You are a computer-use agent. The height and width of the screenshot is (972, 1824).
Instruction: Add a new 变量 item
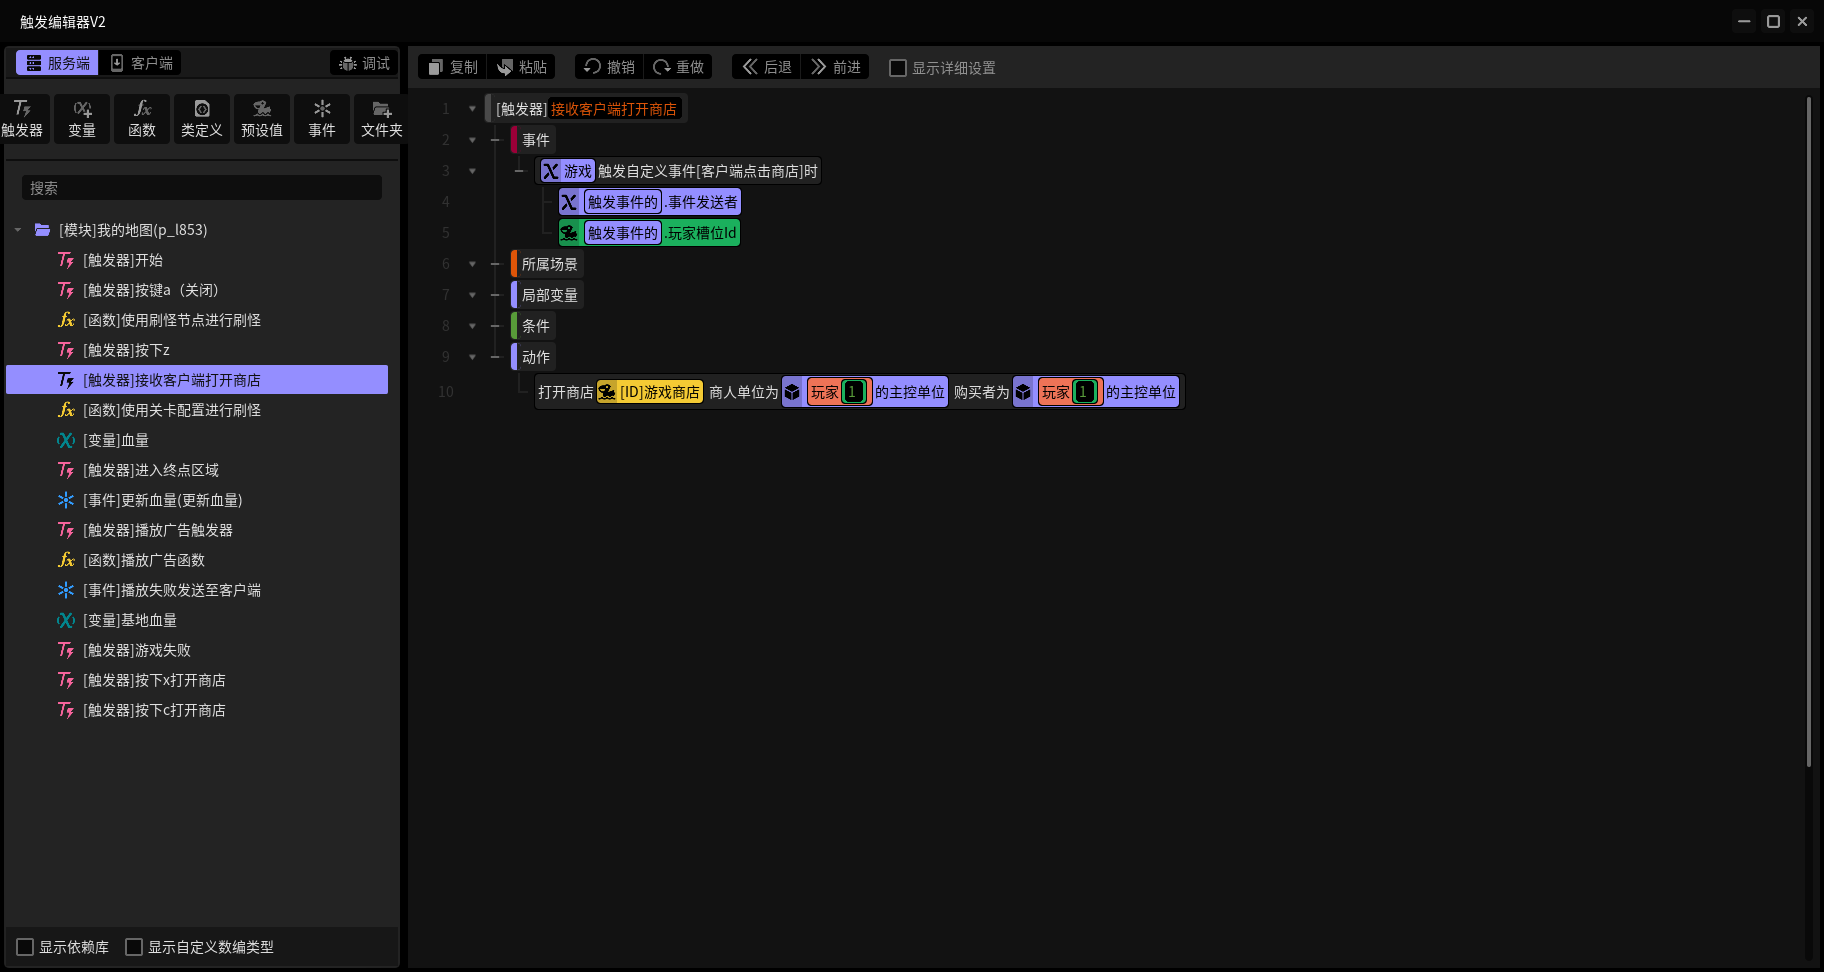pyautogui.click(x=82, y=119)
